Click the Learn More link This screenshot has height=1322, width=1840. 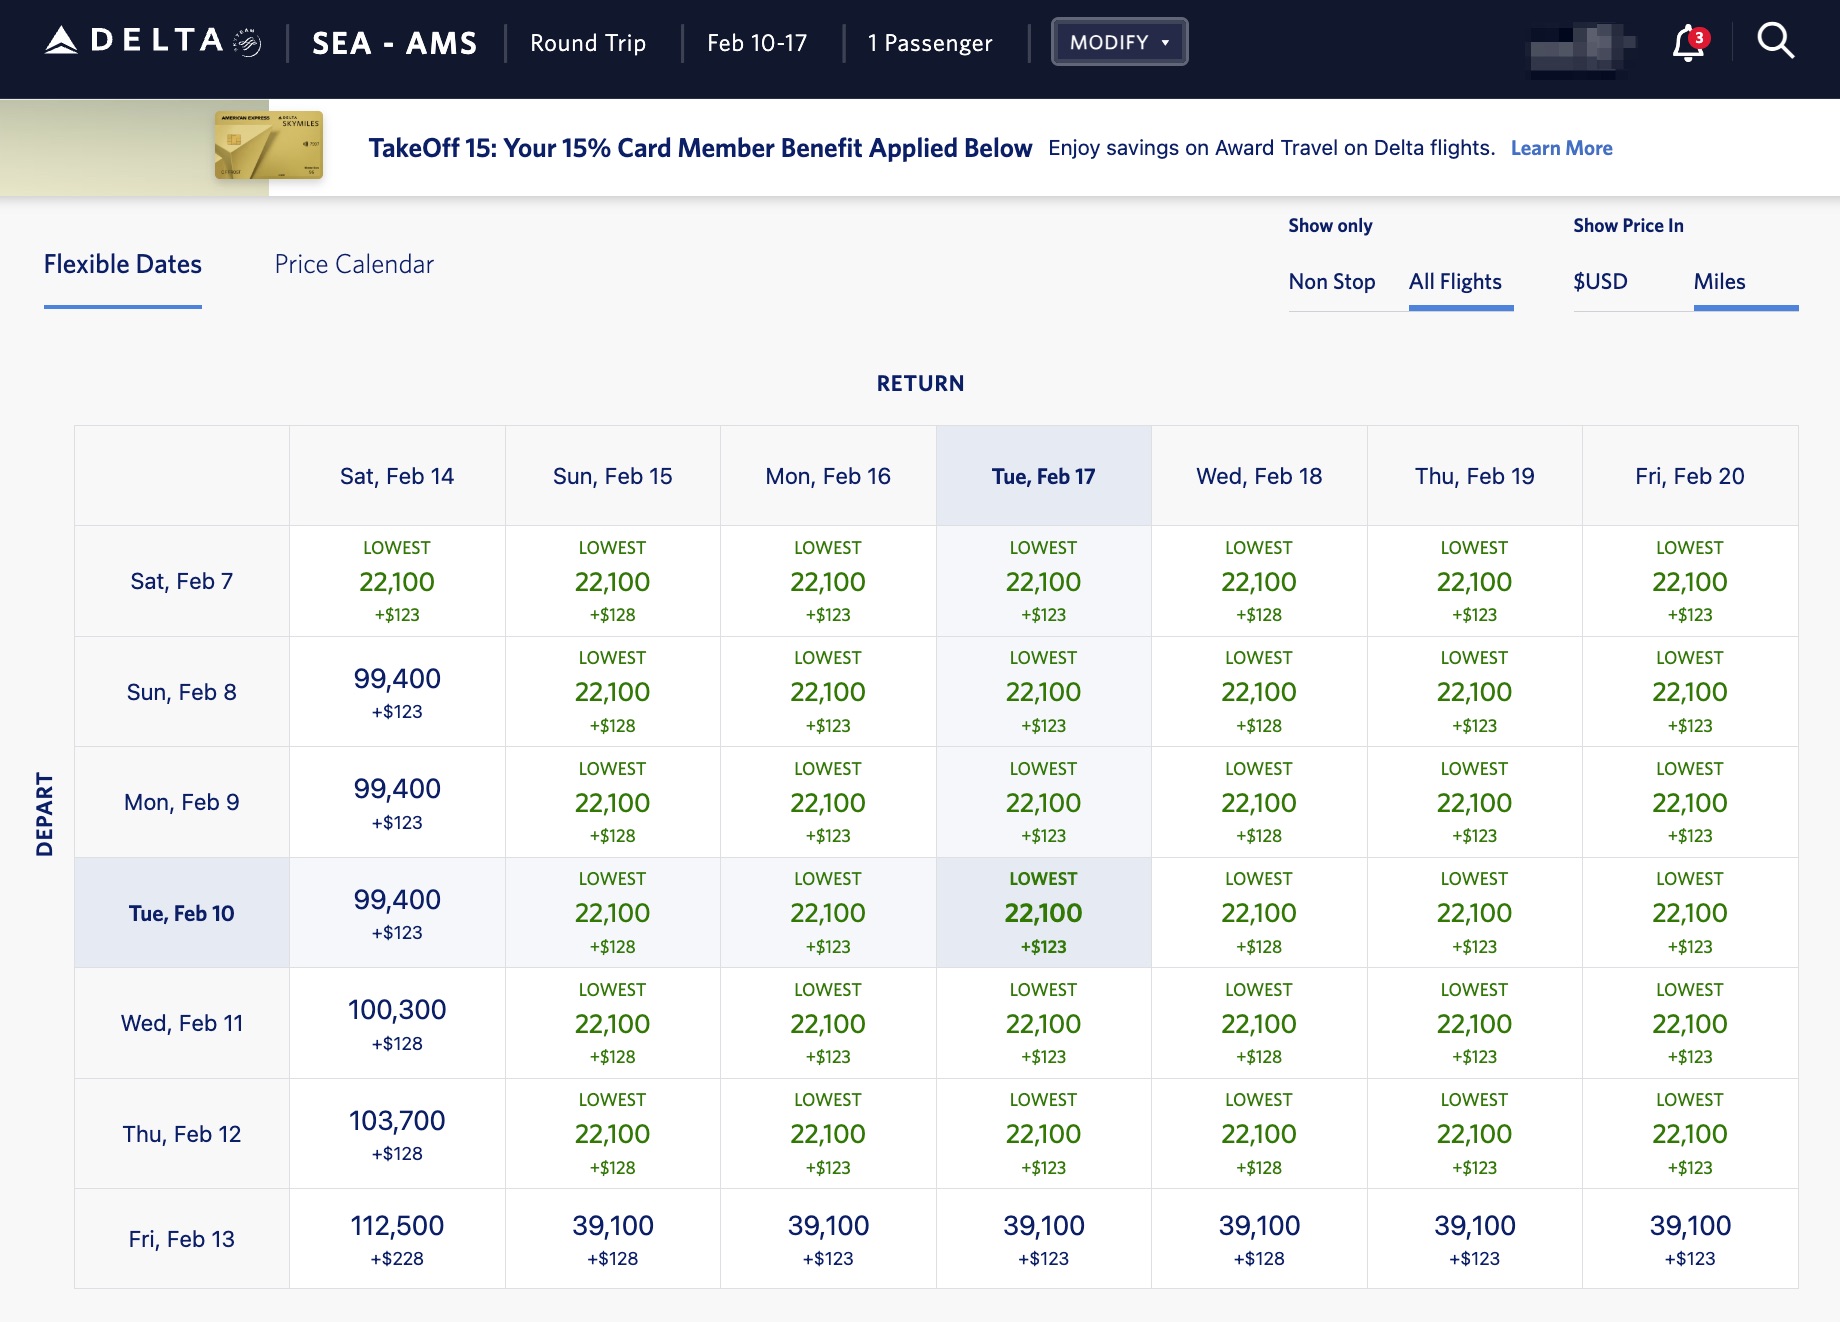click(x=1562, y=148)
